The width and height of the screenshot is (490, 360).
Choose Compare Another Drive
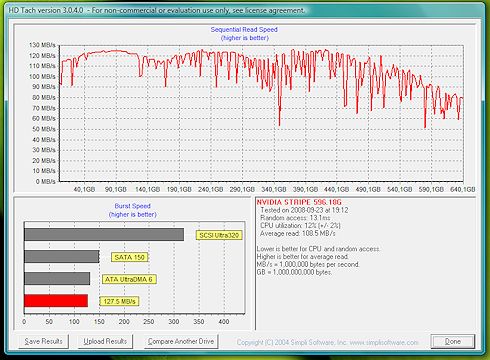coord(181,341)
